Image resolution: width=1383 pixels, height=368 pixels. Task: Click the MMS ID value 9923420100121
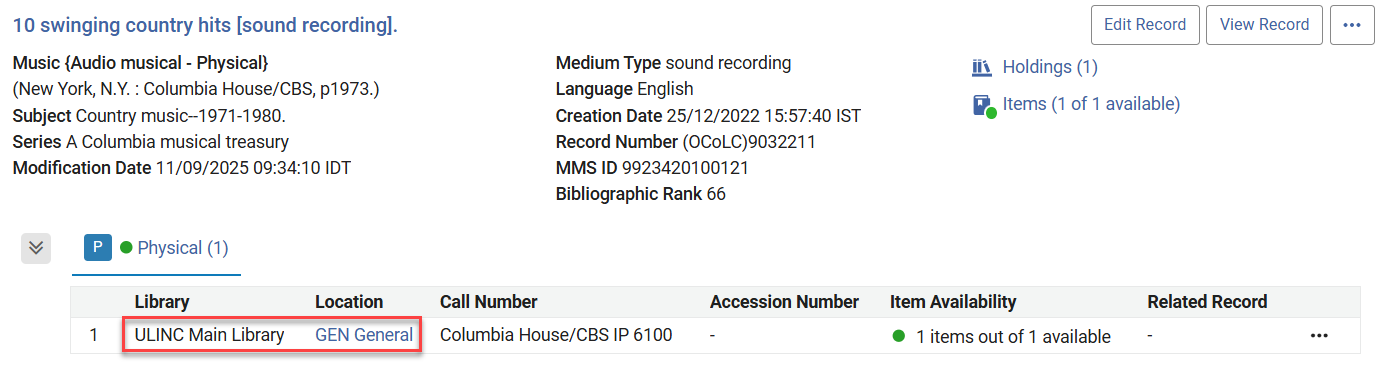coord(685,168)
